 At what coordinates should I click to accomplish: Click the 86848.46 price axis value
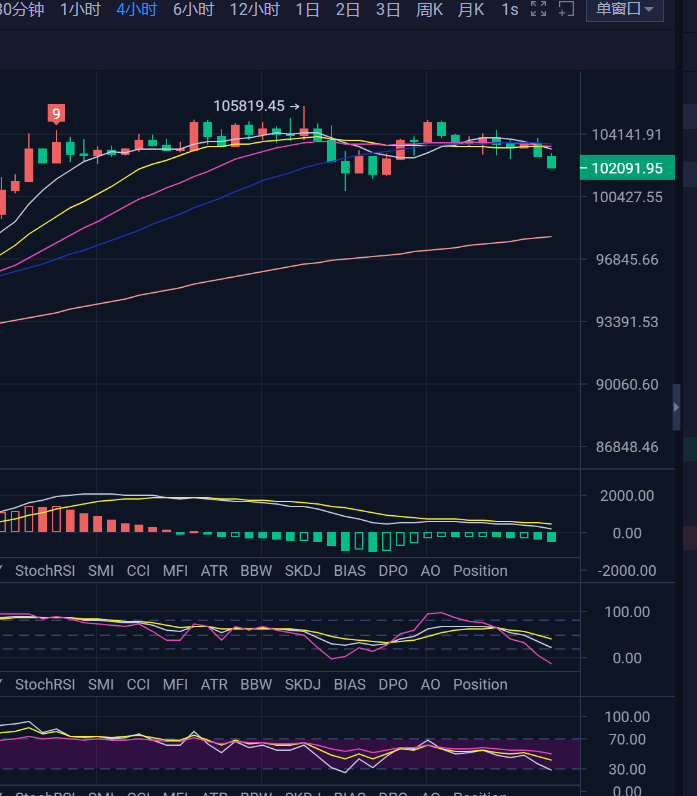point(627,447)
